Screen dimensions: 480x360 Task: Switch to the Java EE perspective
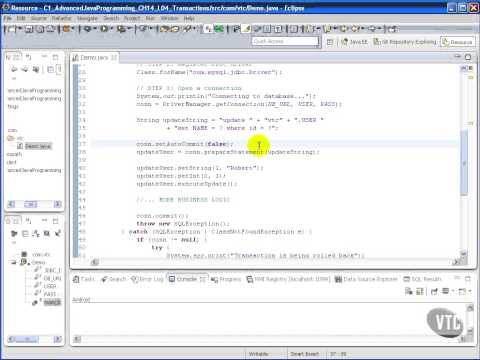click(x=355, y=42)
